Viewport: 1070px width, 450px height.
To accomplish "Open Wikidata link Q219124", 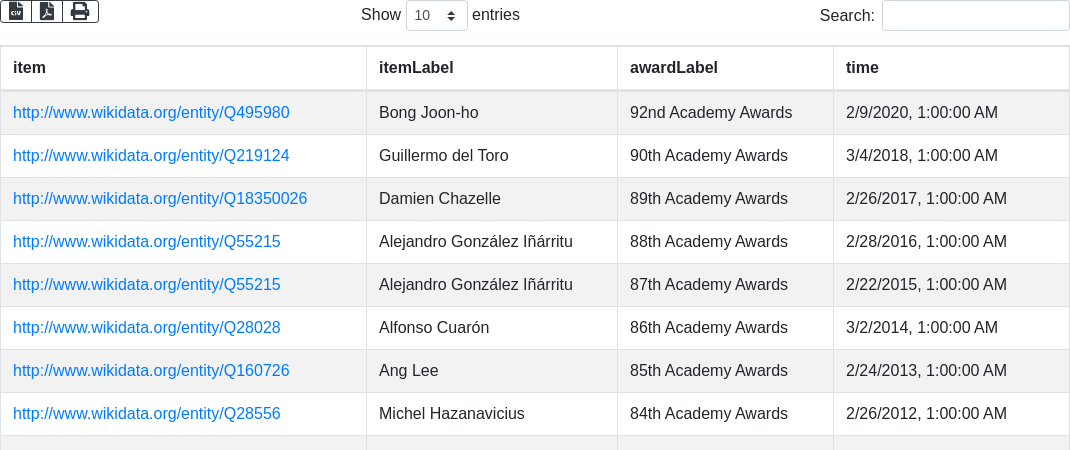I will coord(151,156).
